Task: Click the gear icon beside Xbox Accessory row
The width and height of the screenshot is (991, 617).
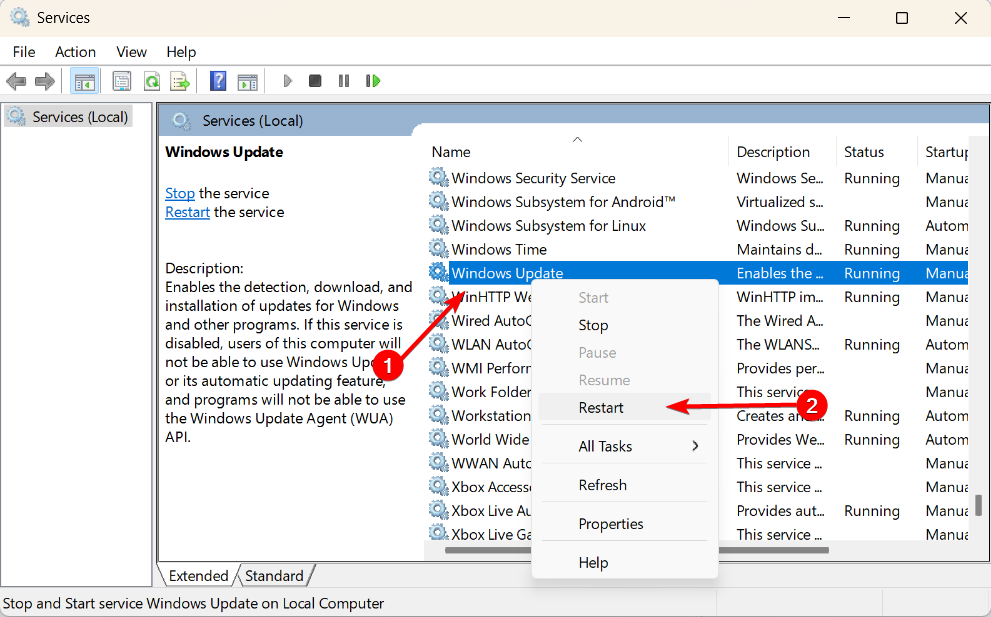Action: [438, 487]
